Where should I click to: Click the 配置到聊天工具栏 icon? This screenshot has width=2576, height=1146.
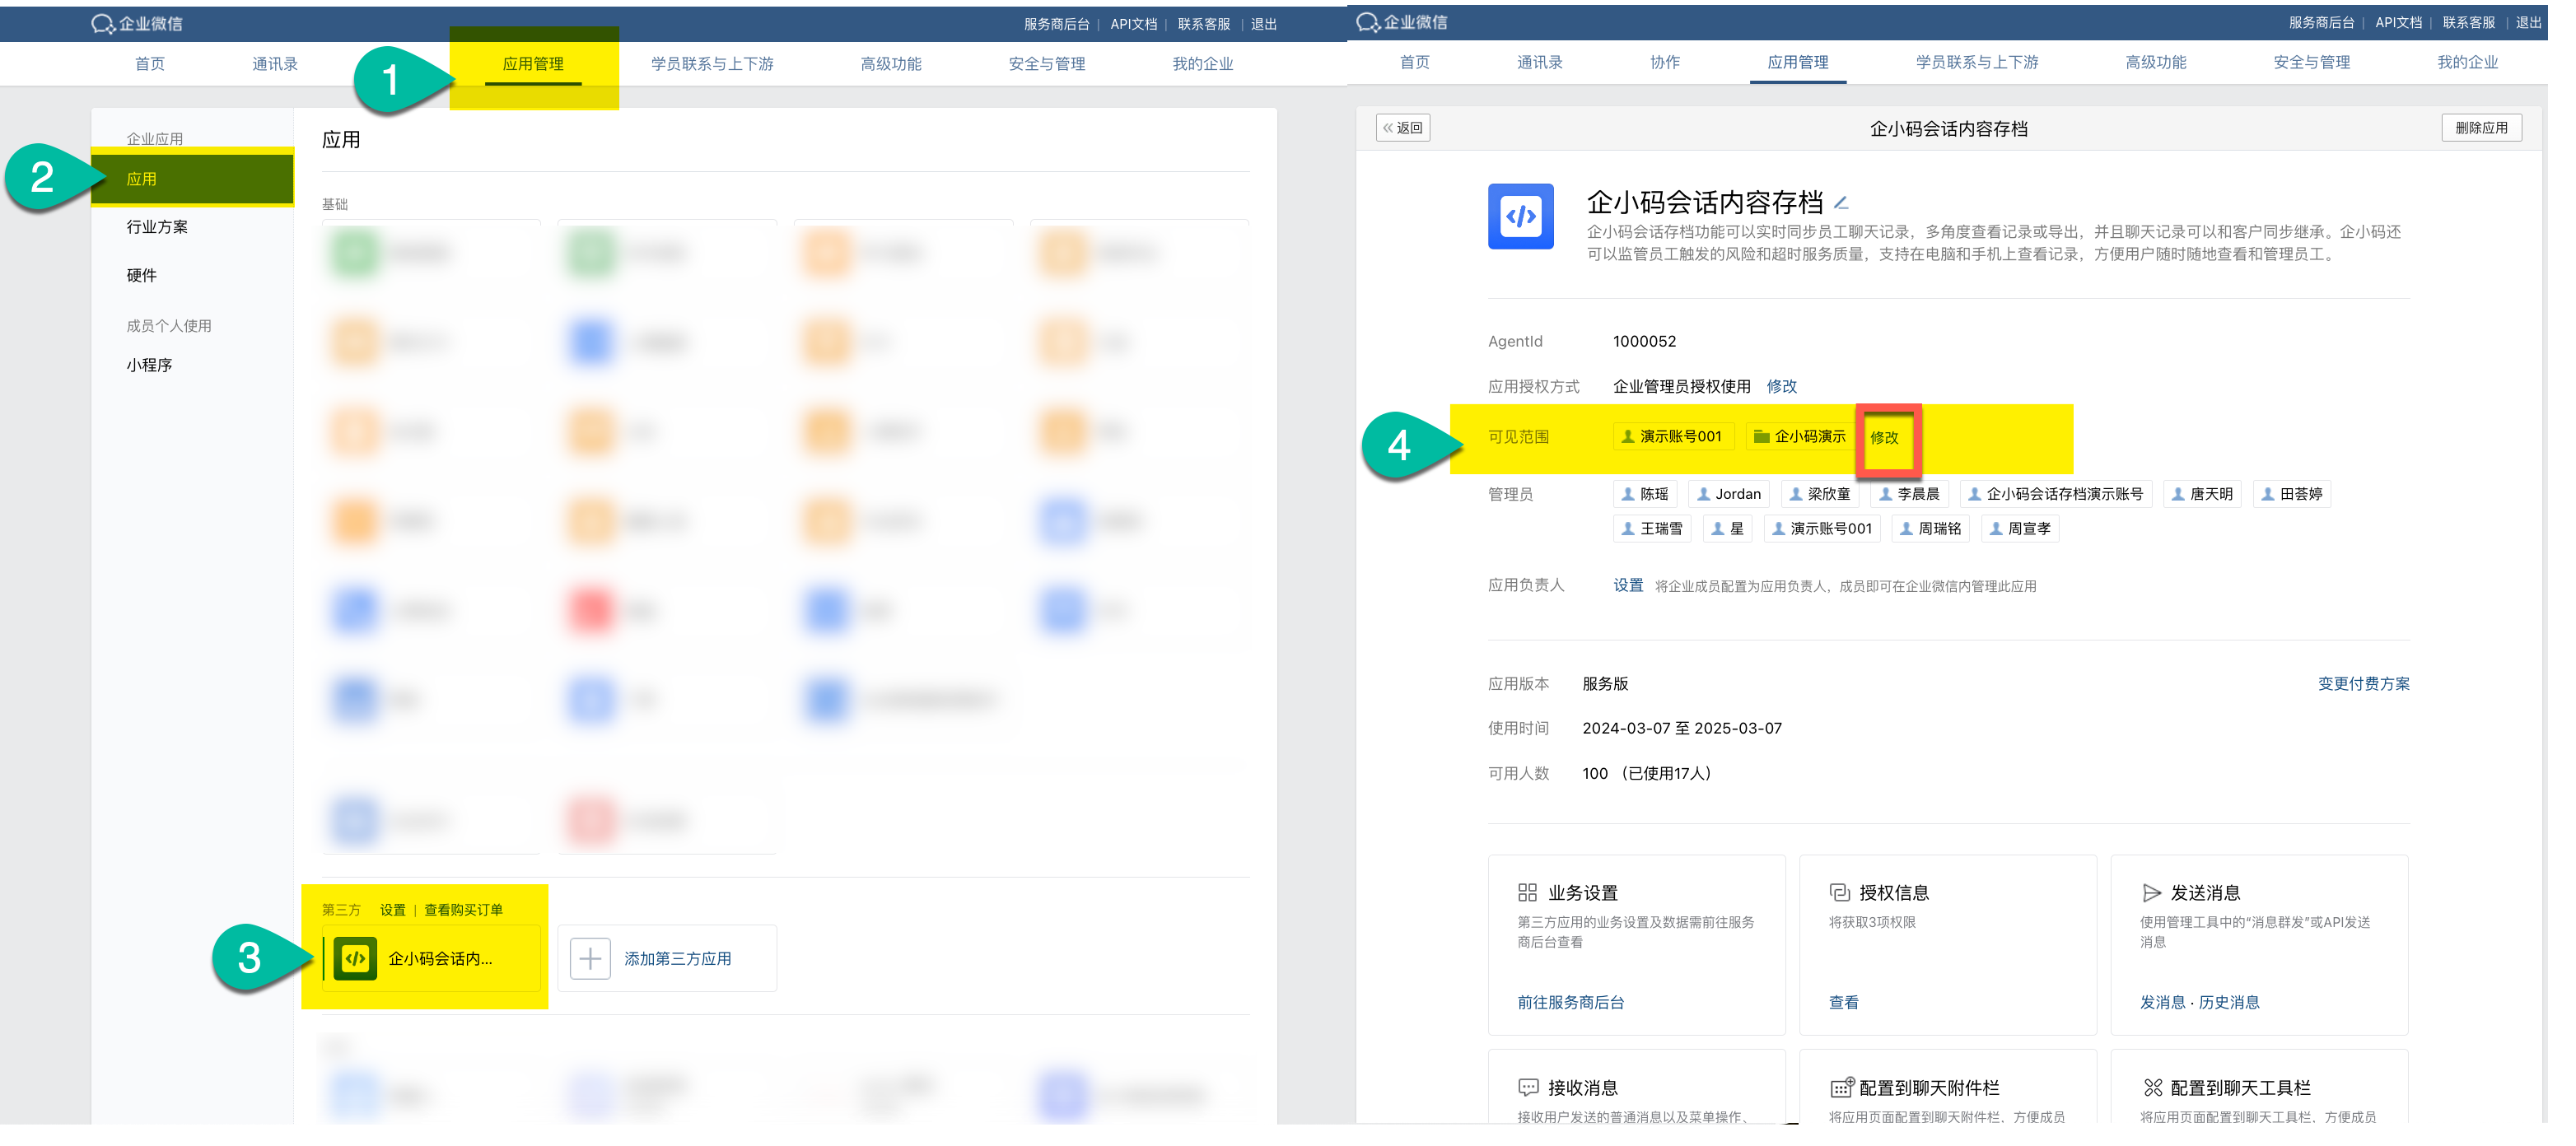(x=2152, y=1087)
